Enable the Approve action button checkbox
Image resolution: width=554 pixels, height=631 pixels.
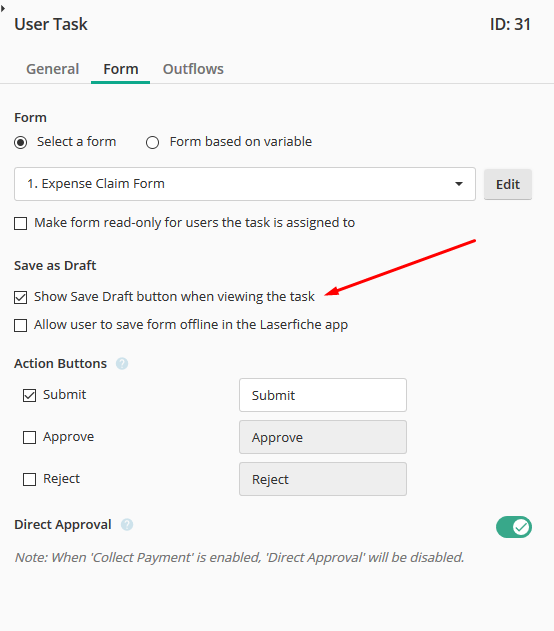pos(29,437)
